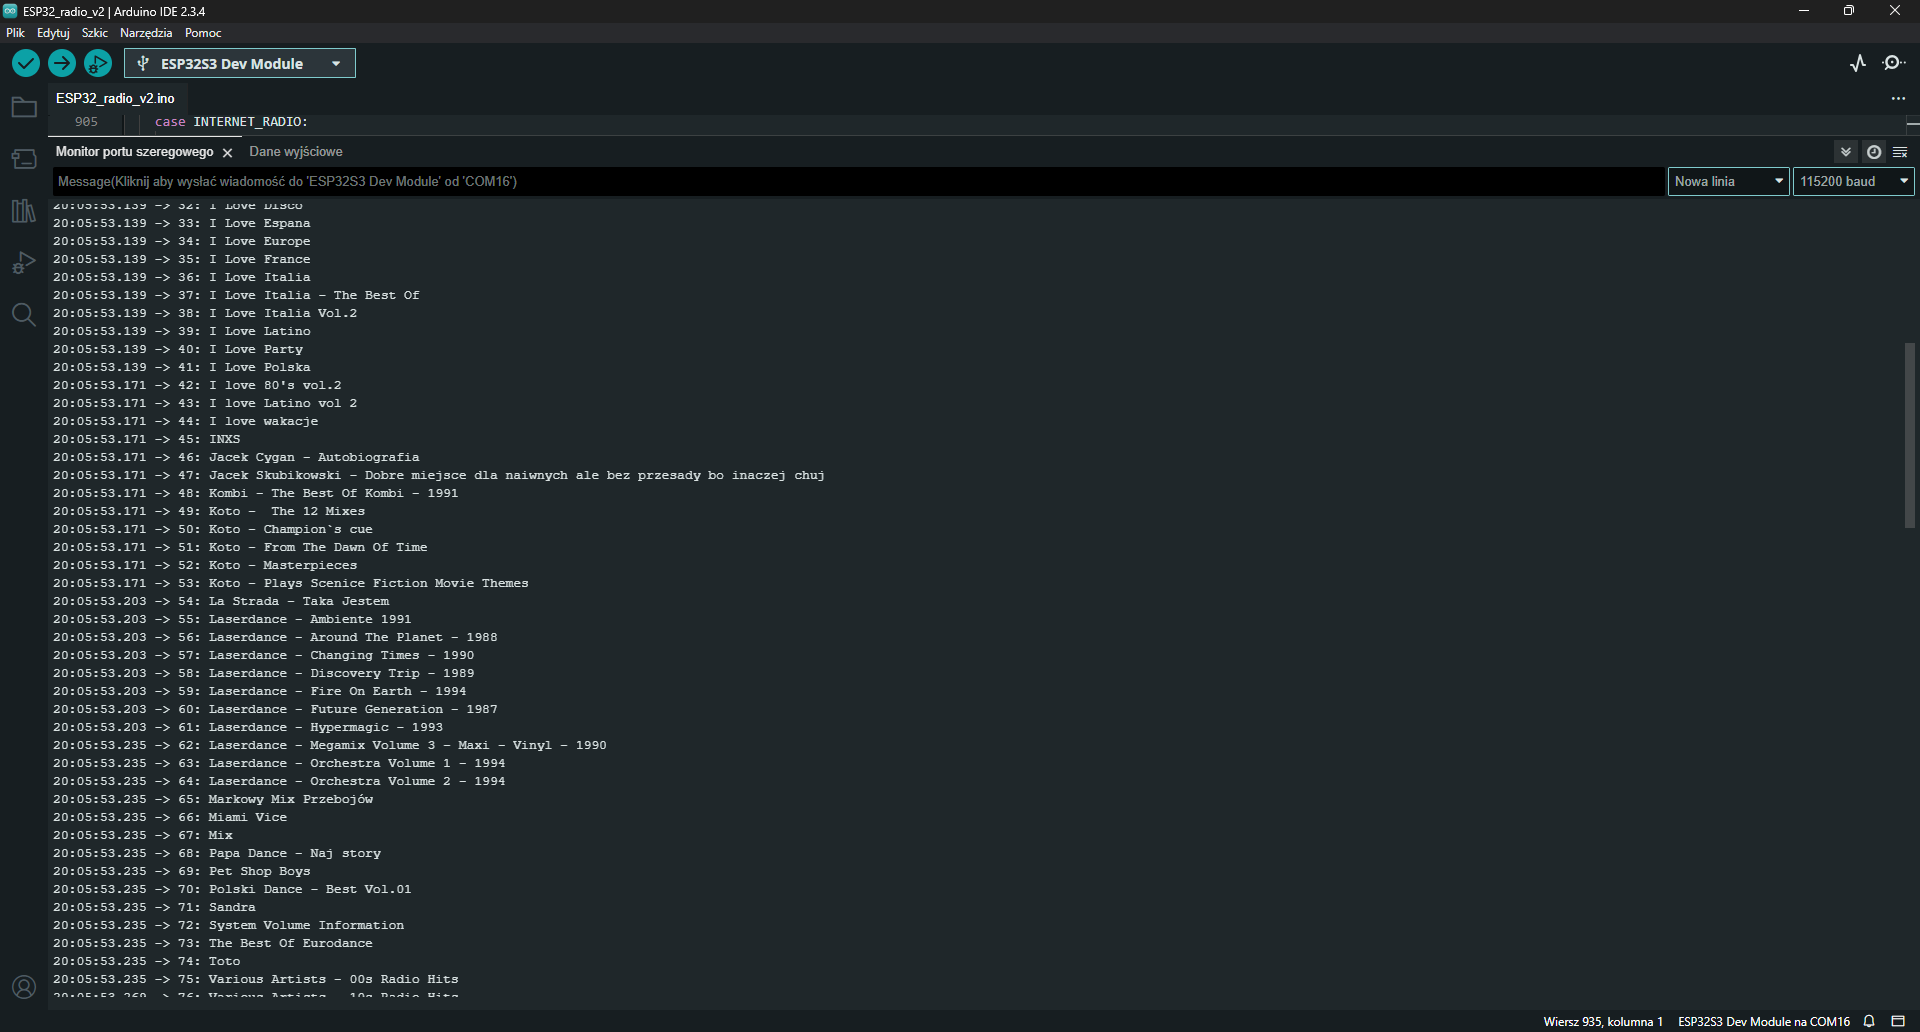Open the Edytuj menu
Image resolution: width=1920 pixels, height=1032 pixels.
pos(53,33)
